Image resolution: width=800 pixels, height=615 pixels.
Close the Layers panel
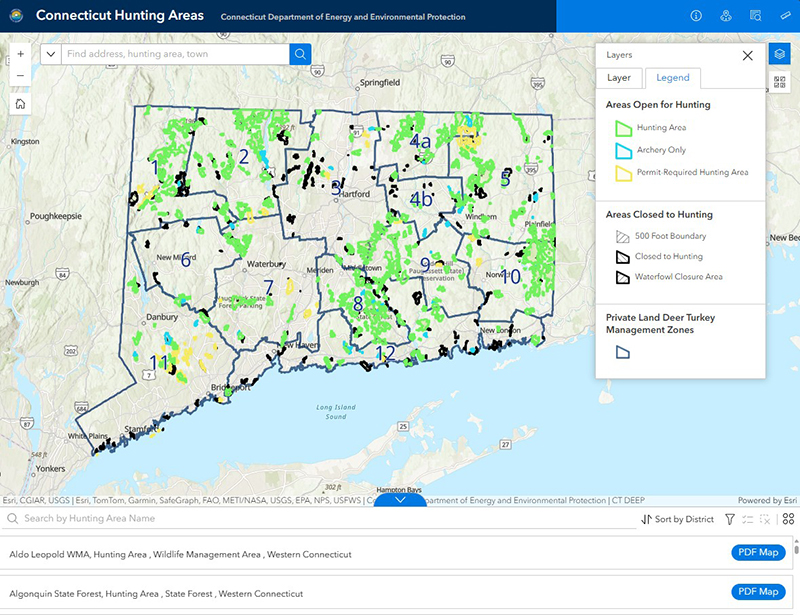tap(747, 56)
